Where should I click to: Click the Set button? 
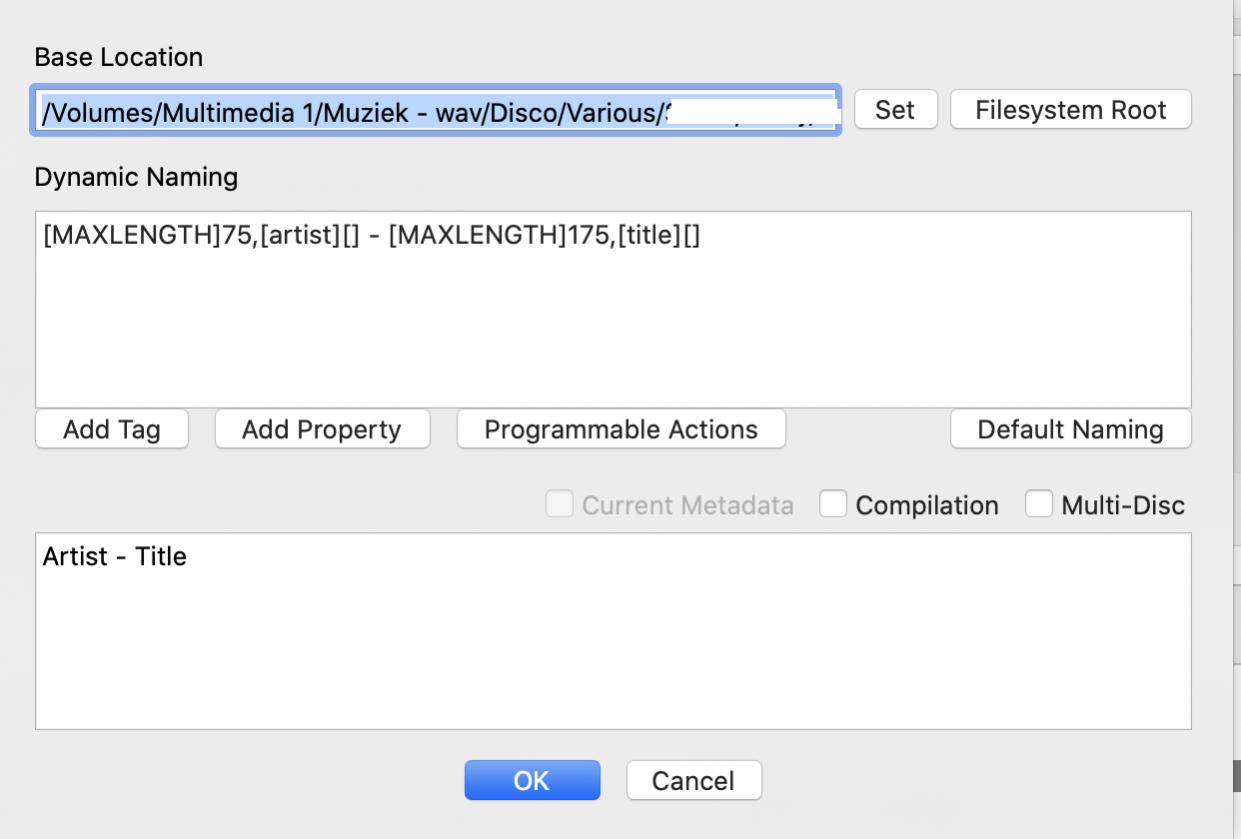[x=895, y=110]
